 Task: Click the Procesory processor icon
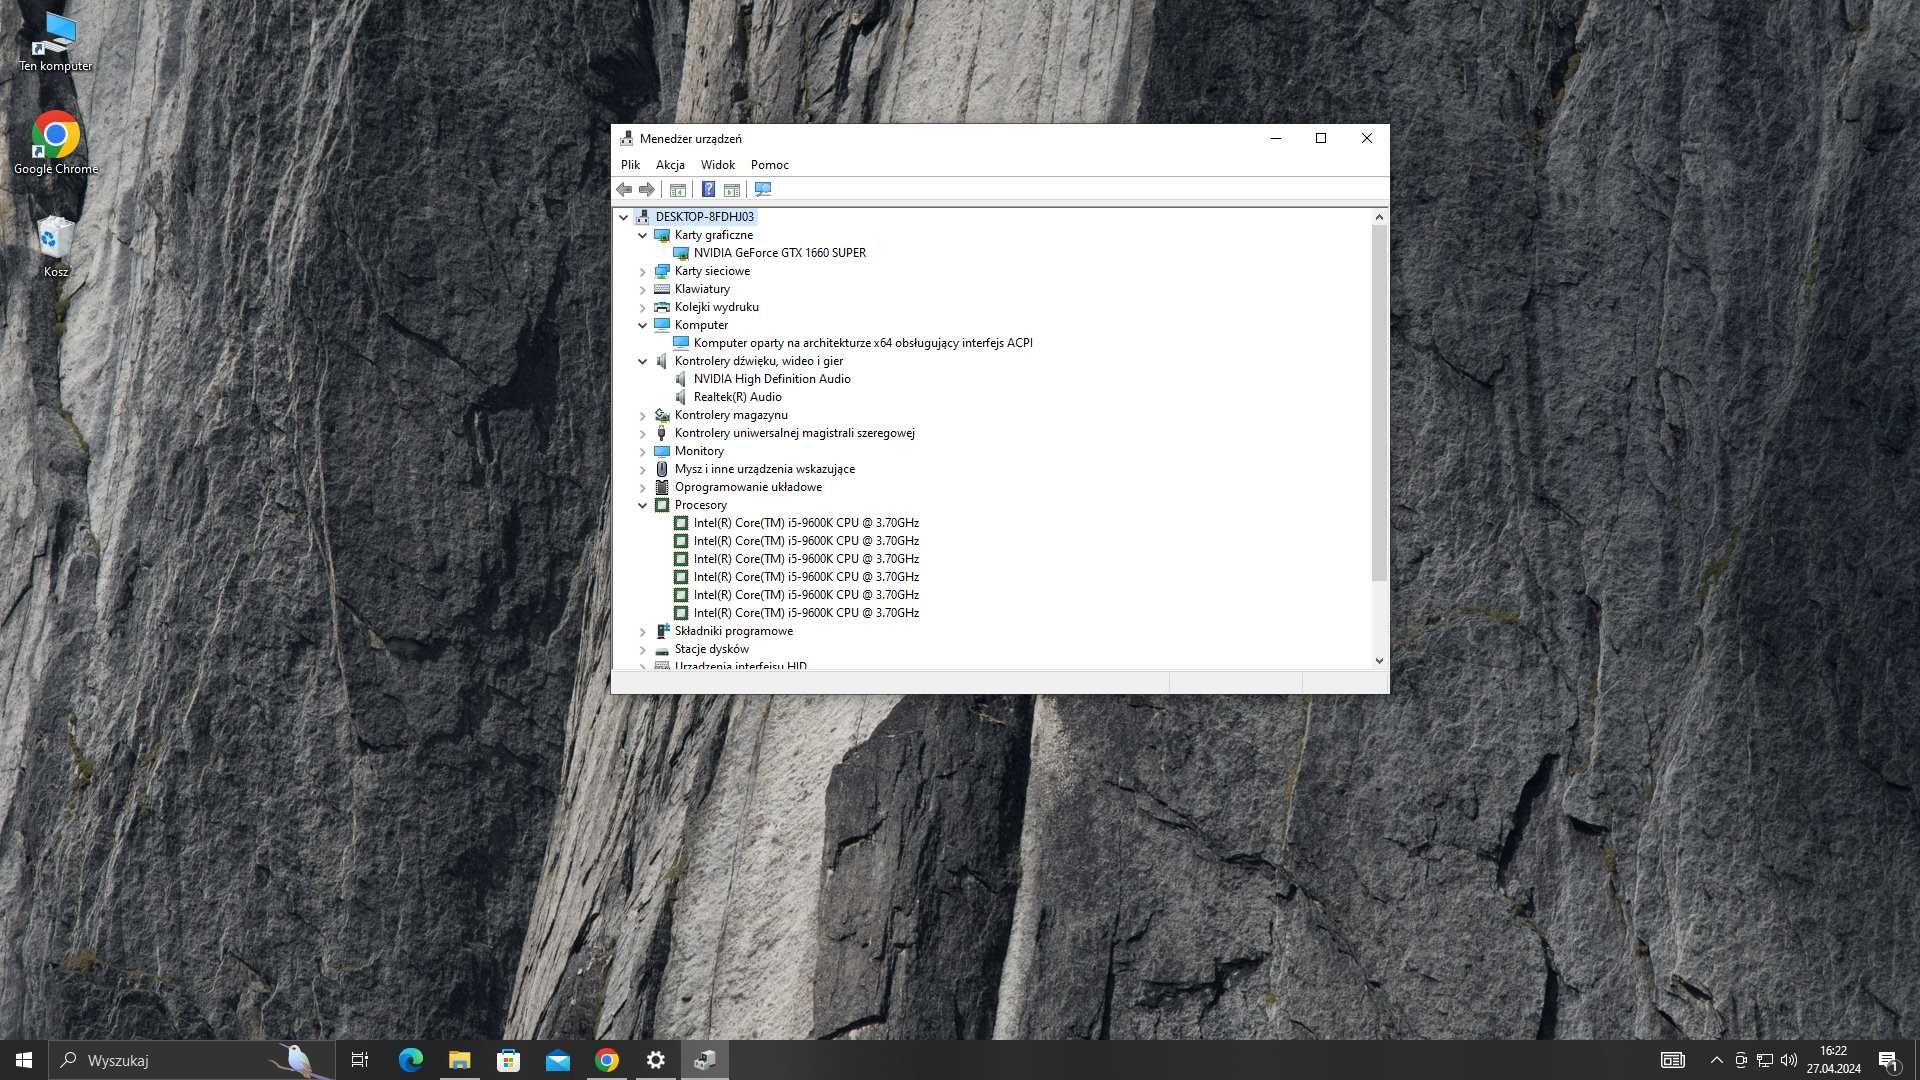tap(662, 505)
